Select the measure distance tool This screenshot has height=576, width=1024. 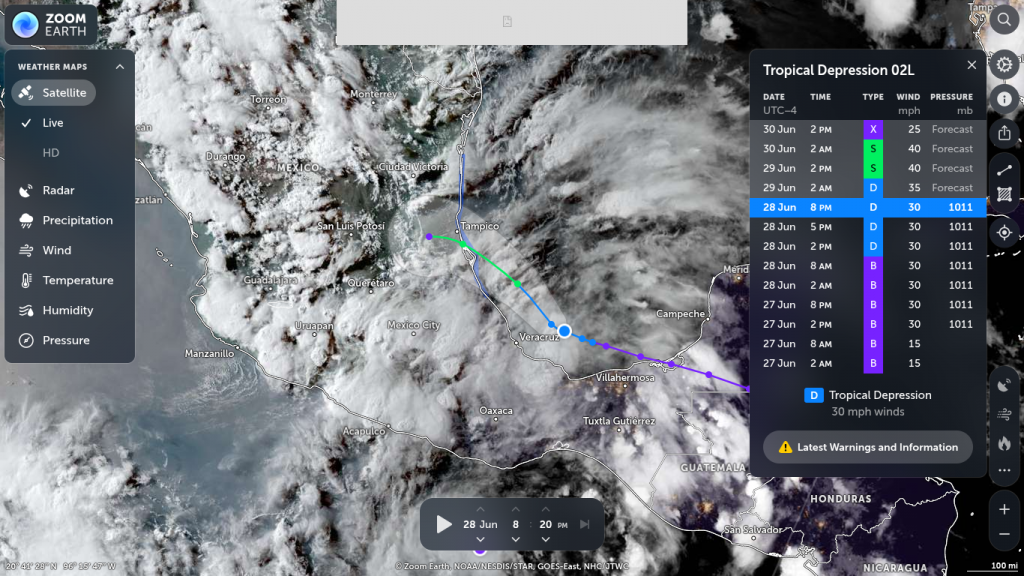pyautogui.click(x=1004, y=170)
